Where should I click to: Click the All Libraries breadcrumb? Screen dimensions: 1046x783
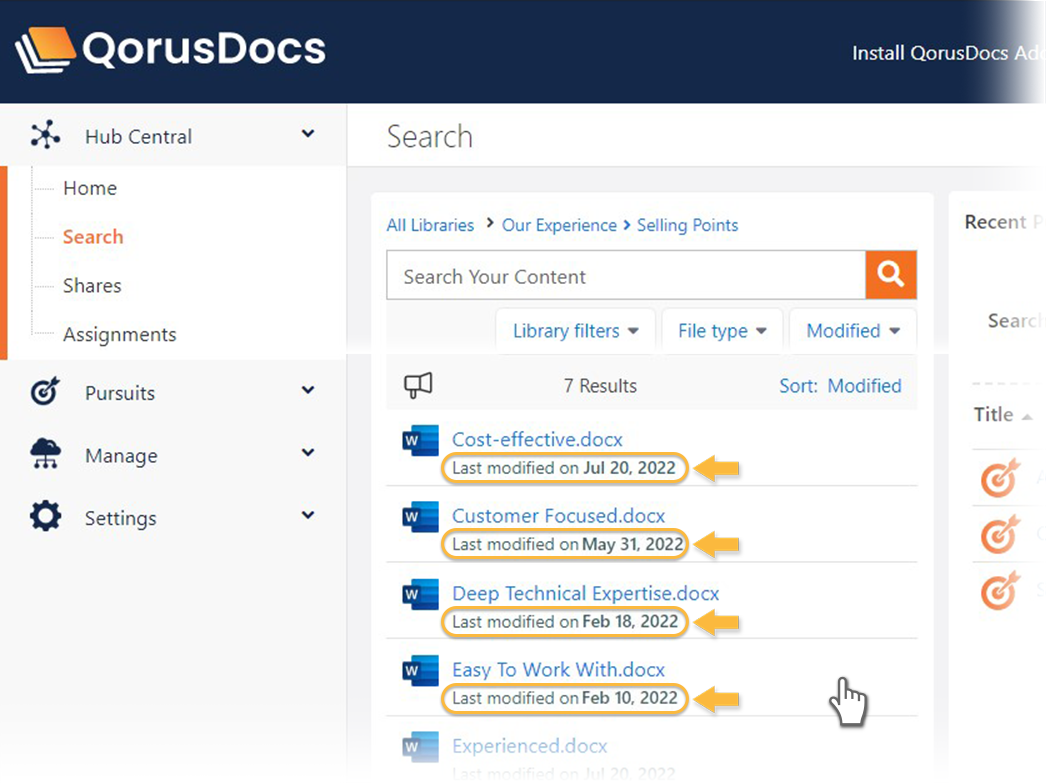tap(430, 225)
